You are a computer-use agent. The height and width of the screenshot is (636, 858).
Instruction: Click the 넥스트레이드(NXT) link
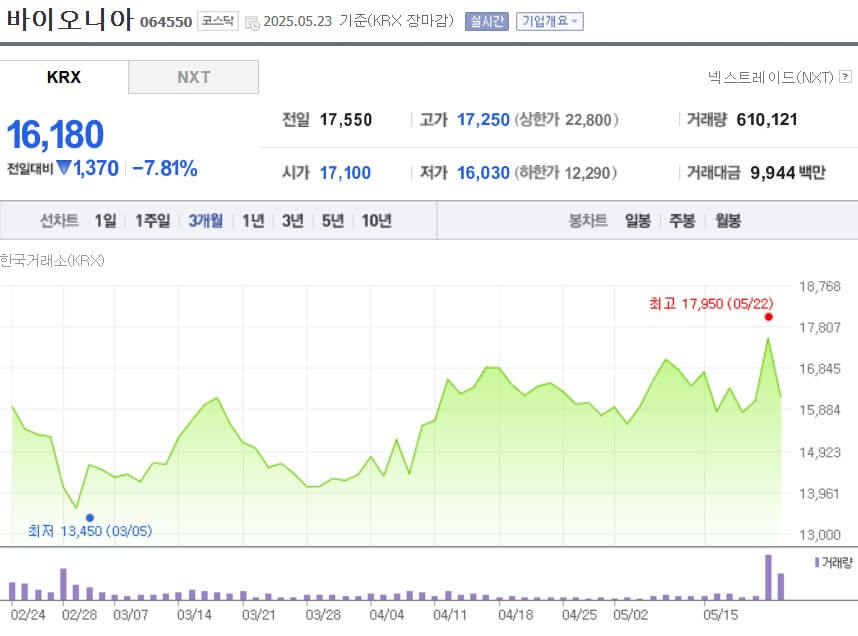tap(770, 77)
